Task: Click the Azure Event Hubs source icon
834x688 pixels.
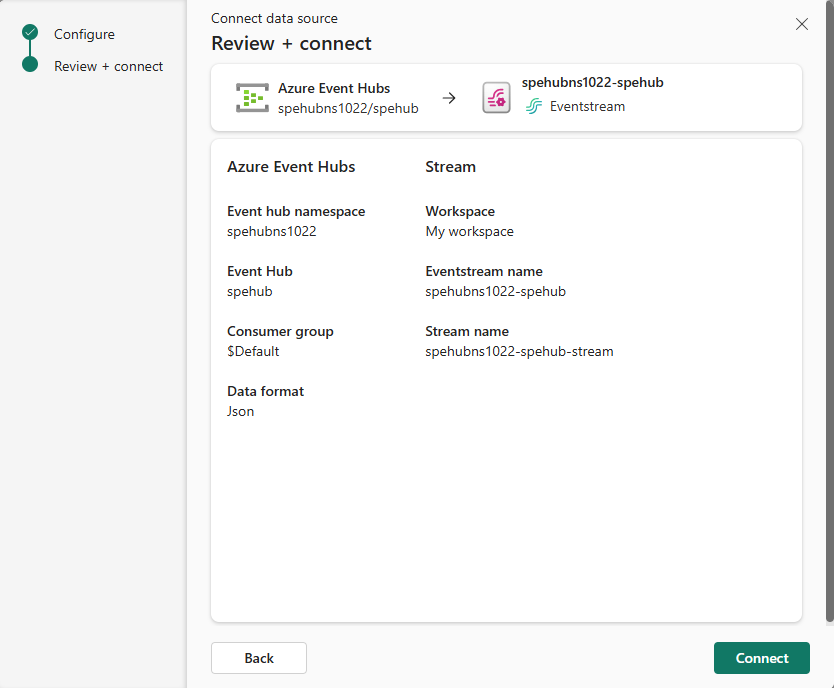Action: 252,98
